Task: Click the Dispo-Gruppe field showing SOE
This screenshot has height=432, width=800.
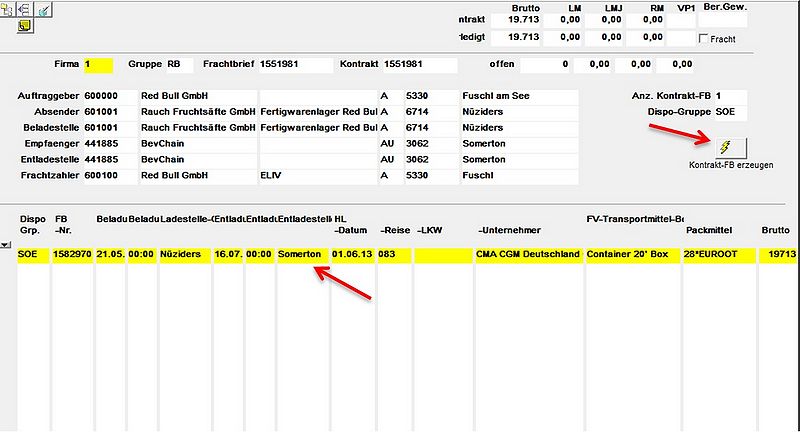Action: pyautogui.click(x=731, y=112)
